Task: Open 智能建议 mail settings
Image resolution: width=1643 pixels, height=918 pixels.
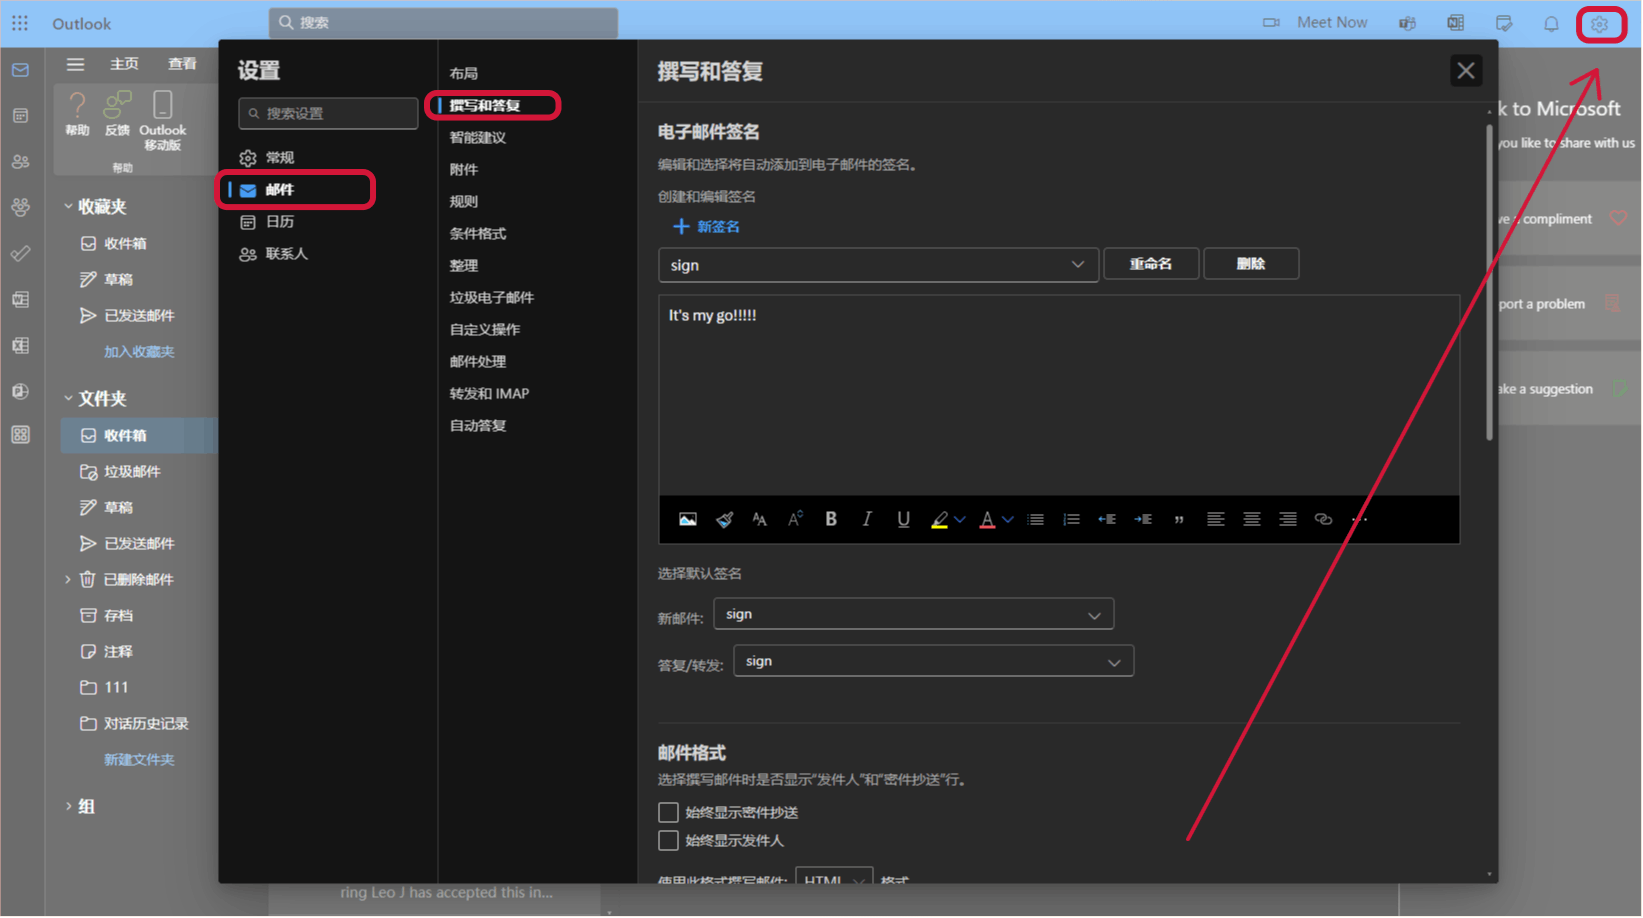Action: pos(478,138)
